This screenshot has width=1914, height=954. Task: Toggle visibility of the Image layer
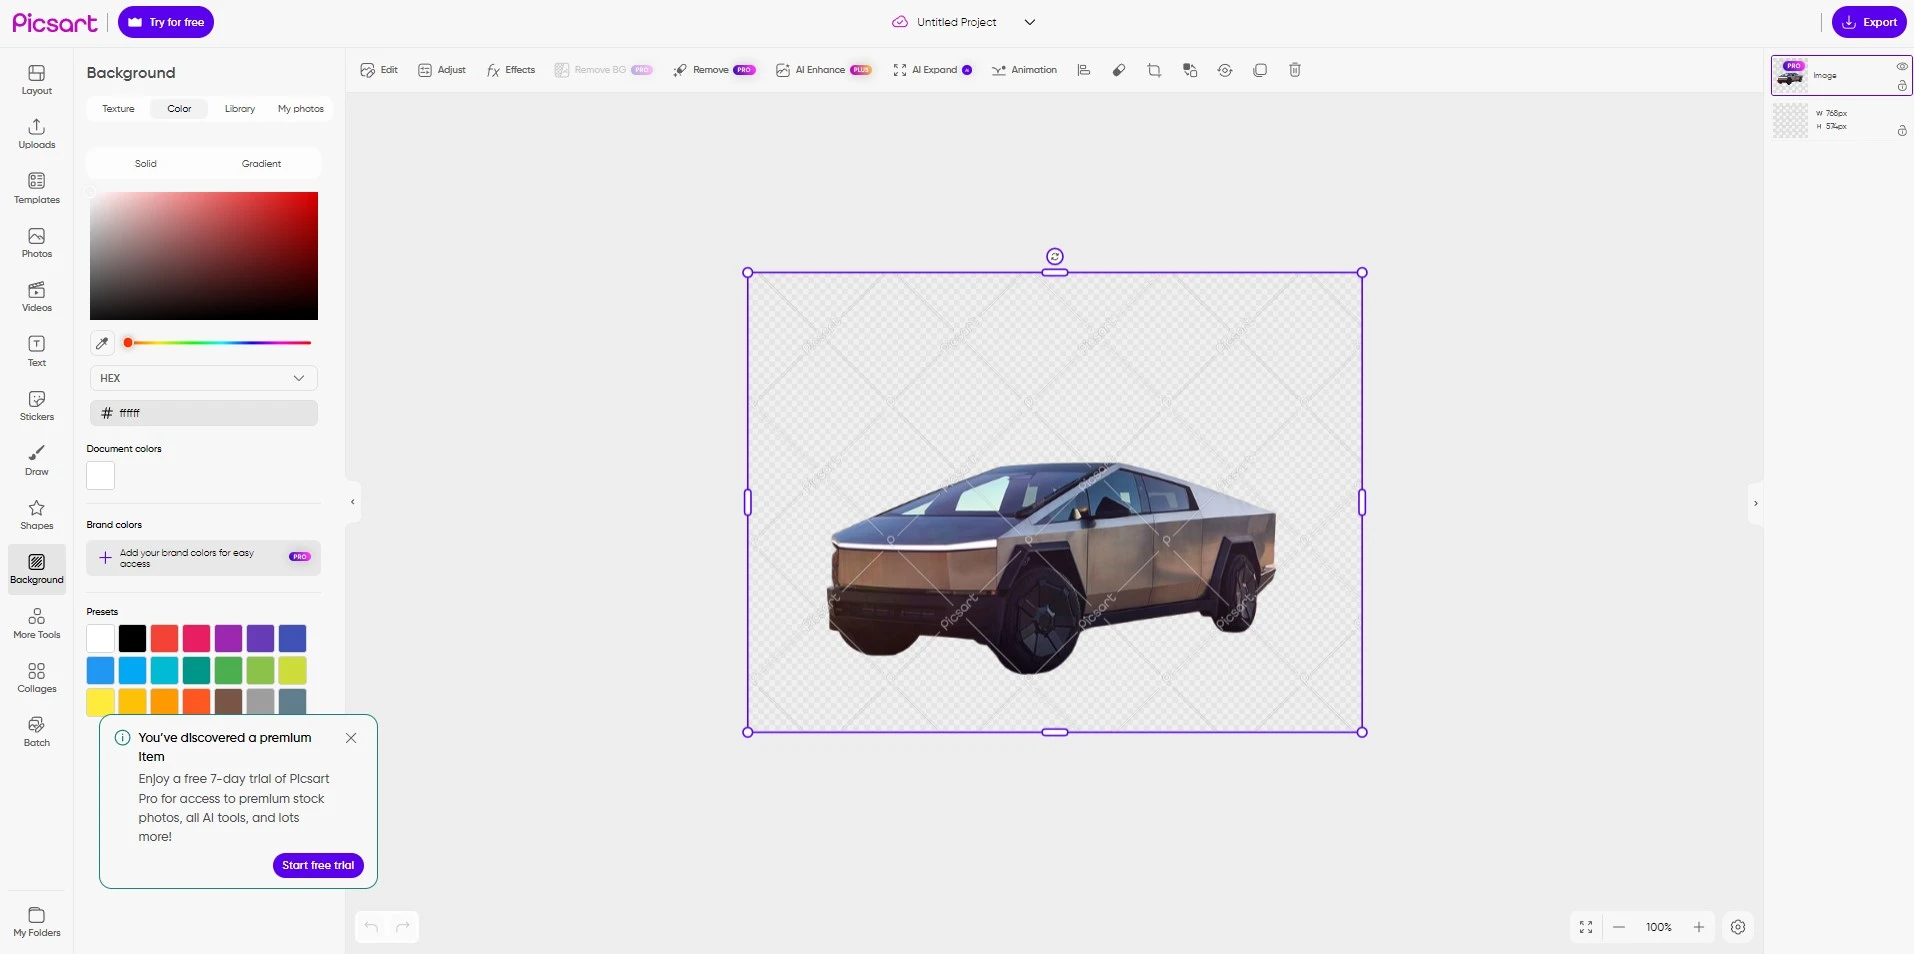[1902, 66]
